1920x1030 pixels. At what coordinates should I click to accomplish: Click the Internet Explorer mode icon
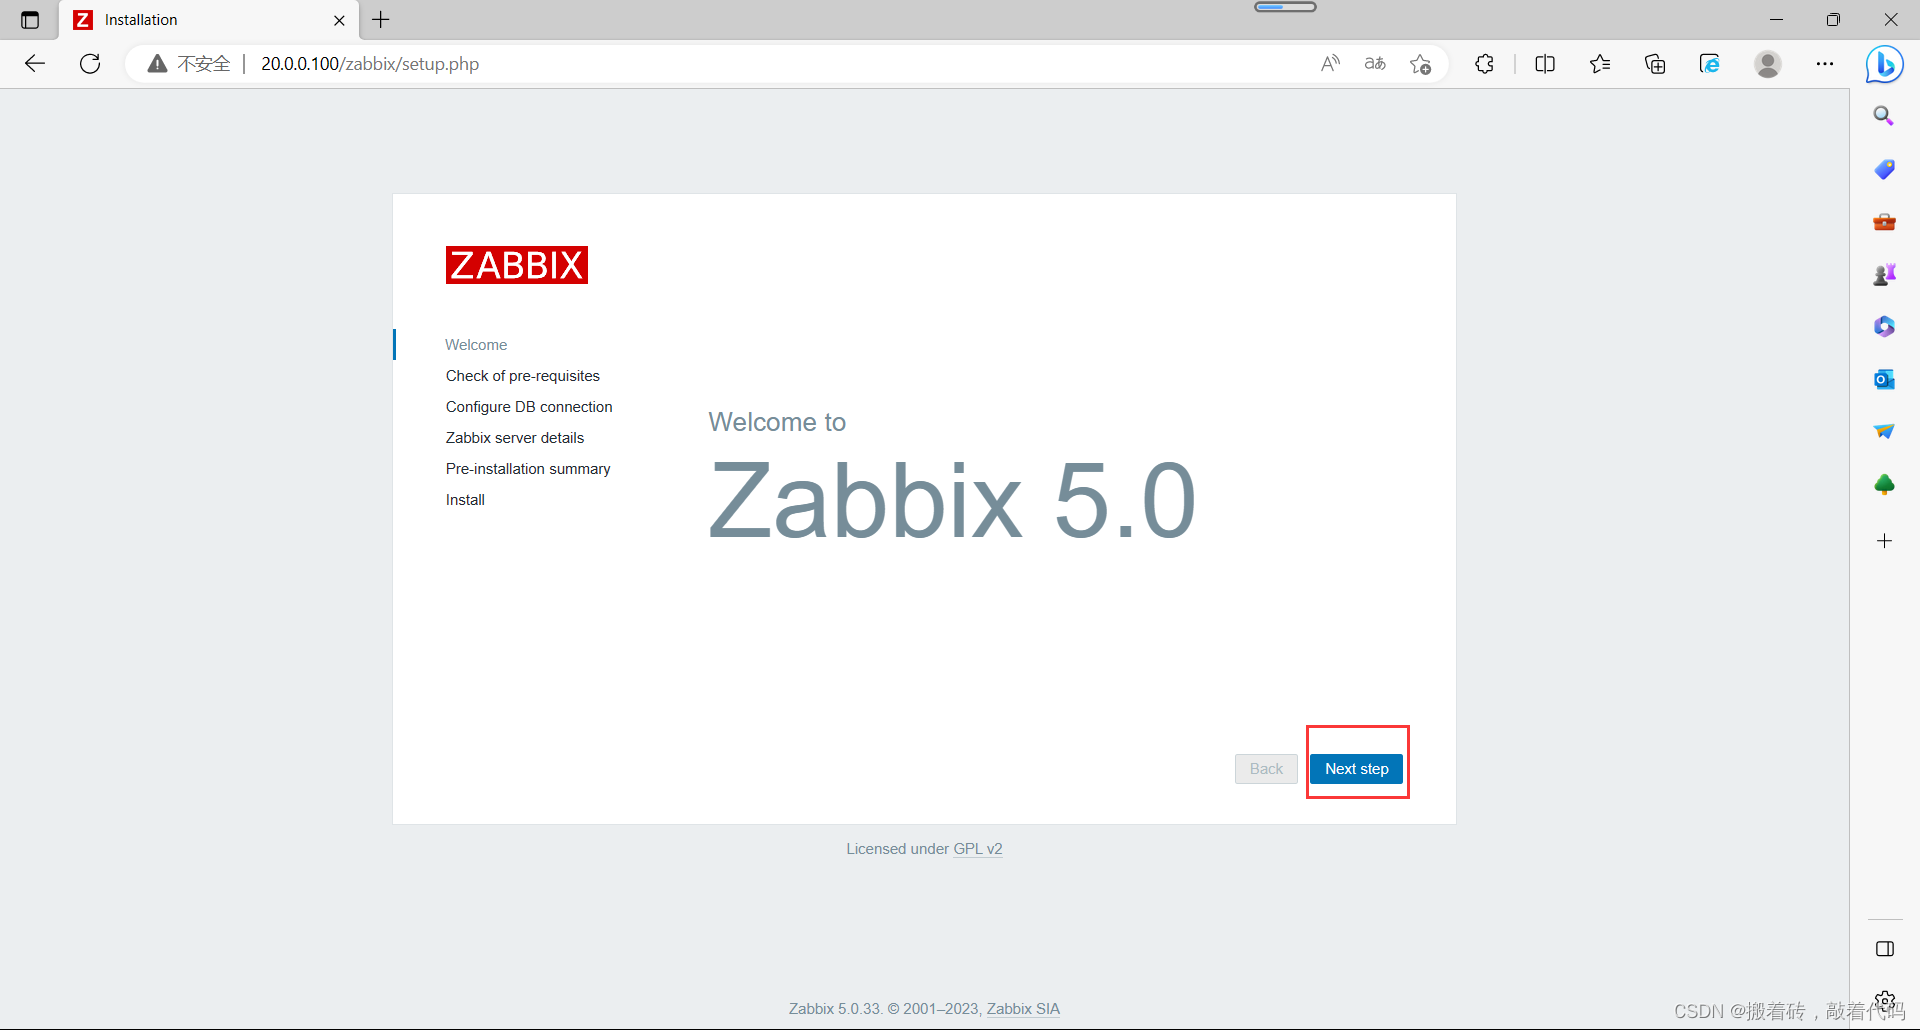pyautogui.click(x=1710, y=64)
